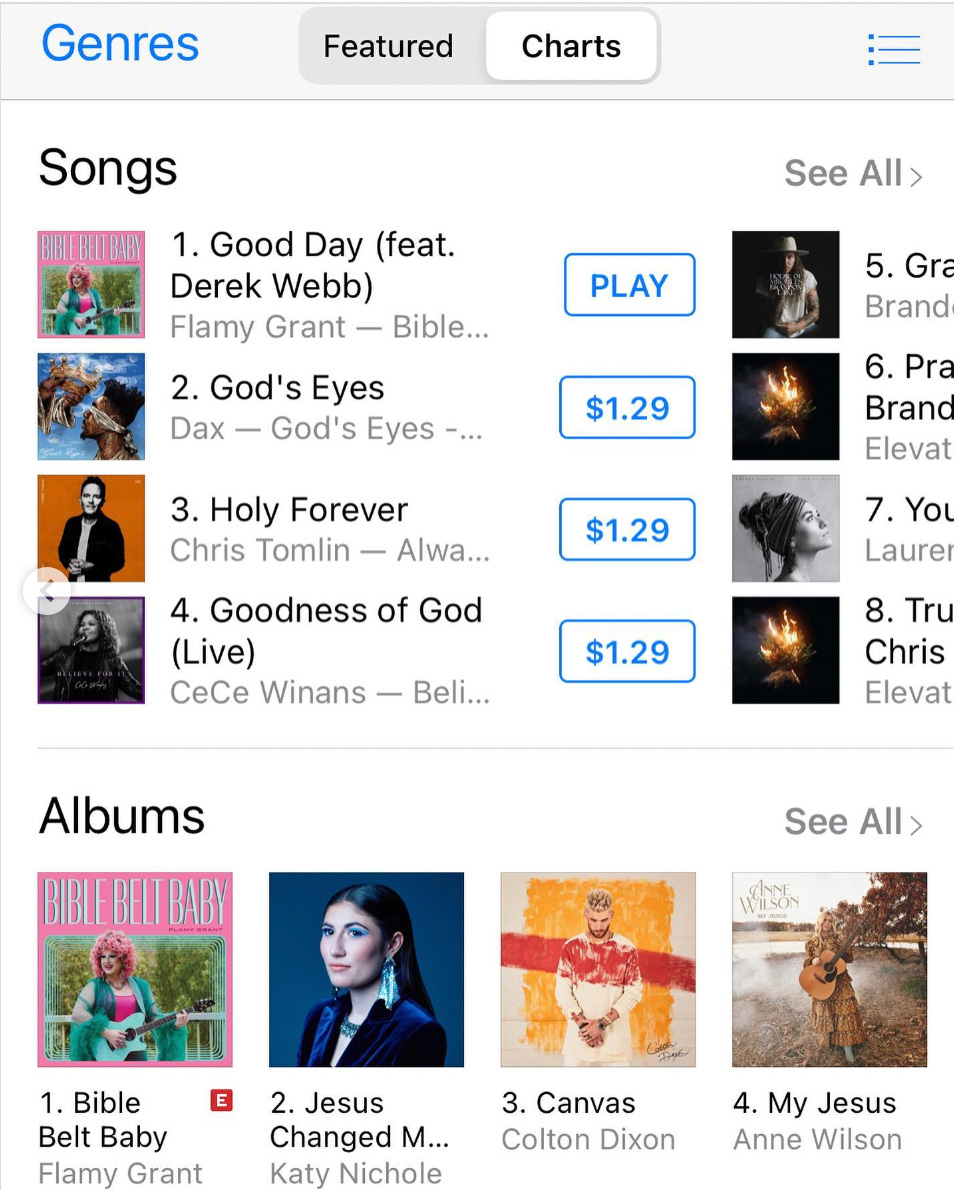Buy Goodness of God (Live) for $1.29

coord(627,651)
